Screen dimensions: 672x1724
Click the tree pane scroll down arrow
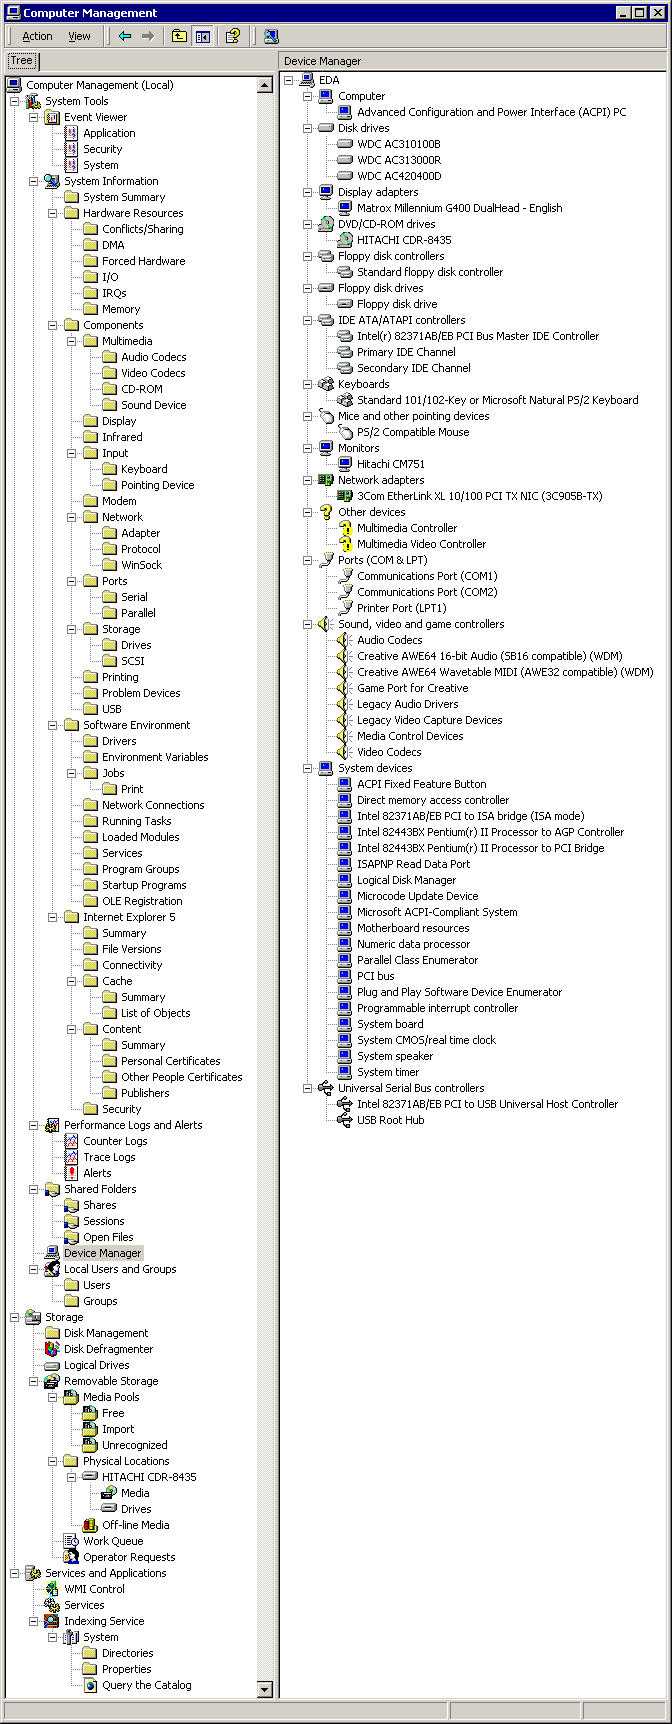pos(265,1689)
